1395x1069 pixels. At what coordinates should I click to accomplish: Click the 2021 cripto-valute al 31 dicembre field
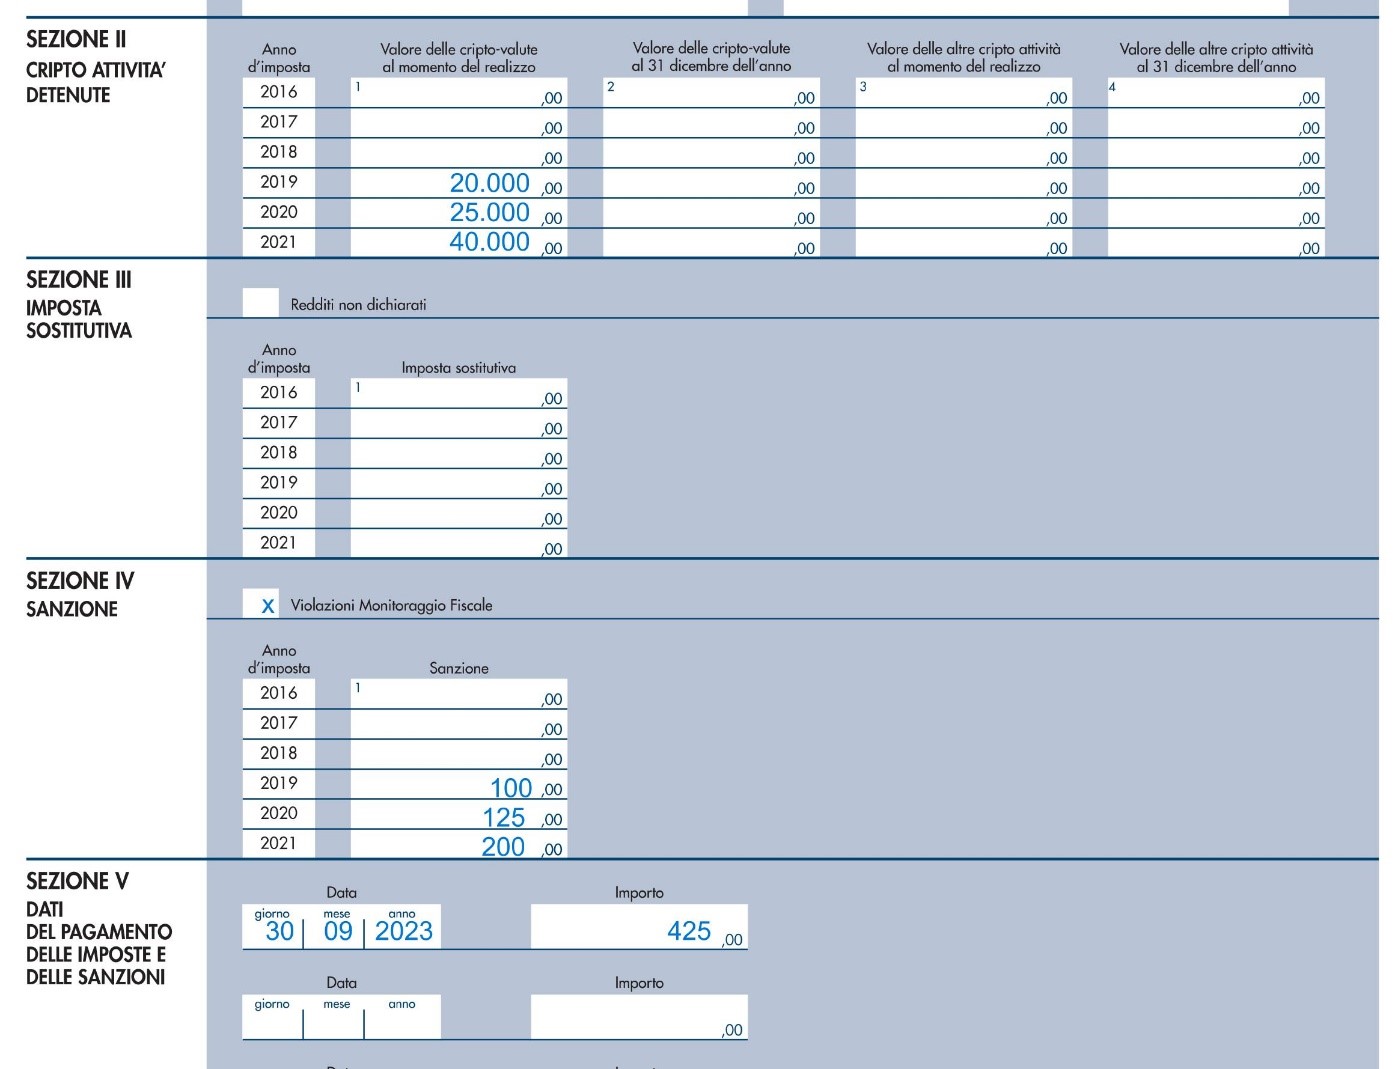pyautogui.click(x=711, y=242)
